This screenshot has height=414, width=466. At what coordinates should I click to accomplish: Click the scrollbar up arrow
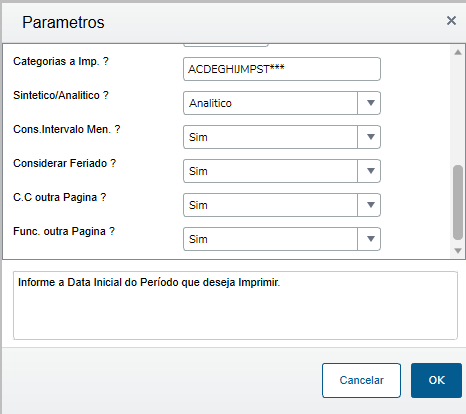pyautogui.click(x=458, y=52)
